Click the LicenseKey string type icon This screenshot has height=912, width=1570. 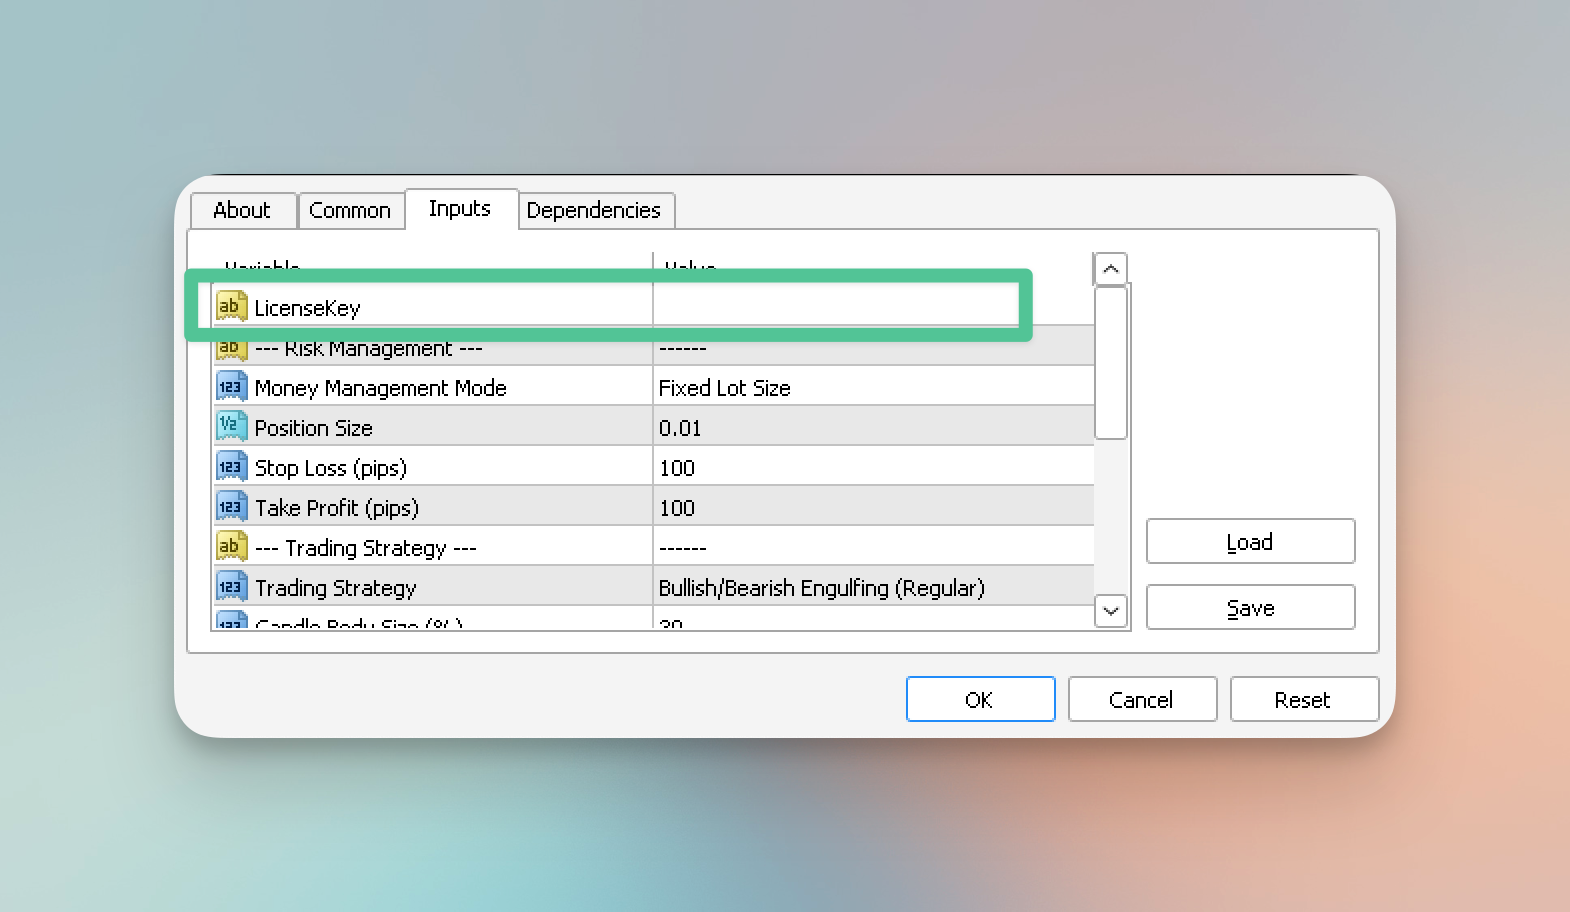coord(231,307)
